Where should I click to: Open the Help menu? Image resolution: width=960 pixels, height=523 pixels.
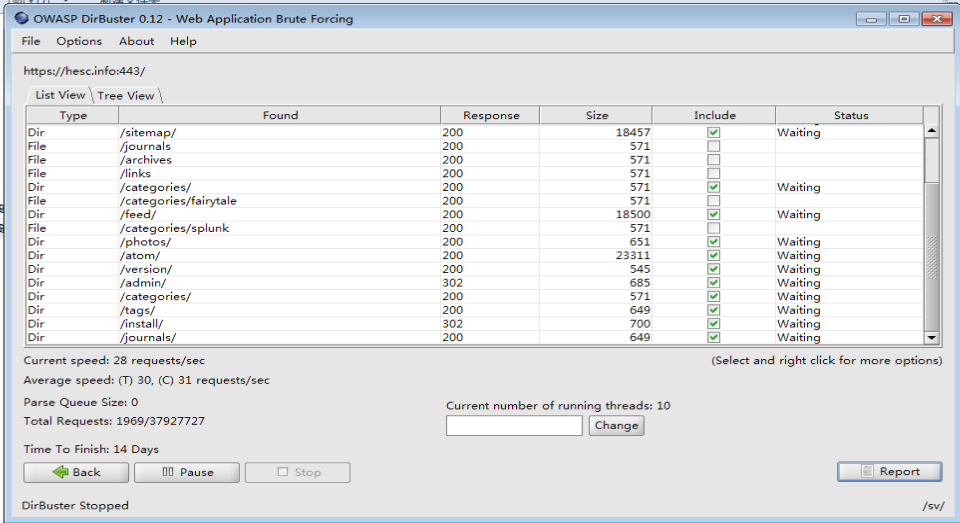183,41
